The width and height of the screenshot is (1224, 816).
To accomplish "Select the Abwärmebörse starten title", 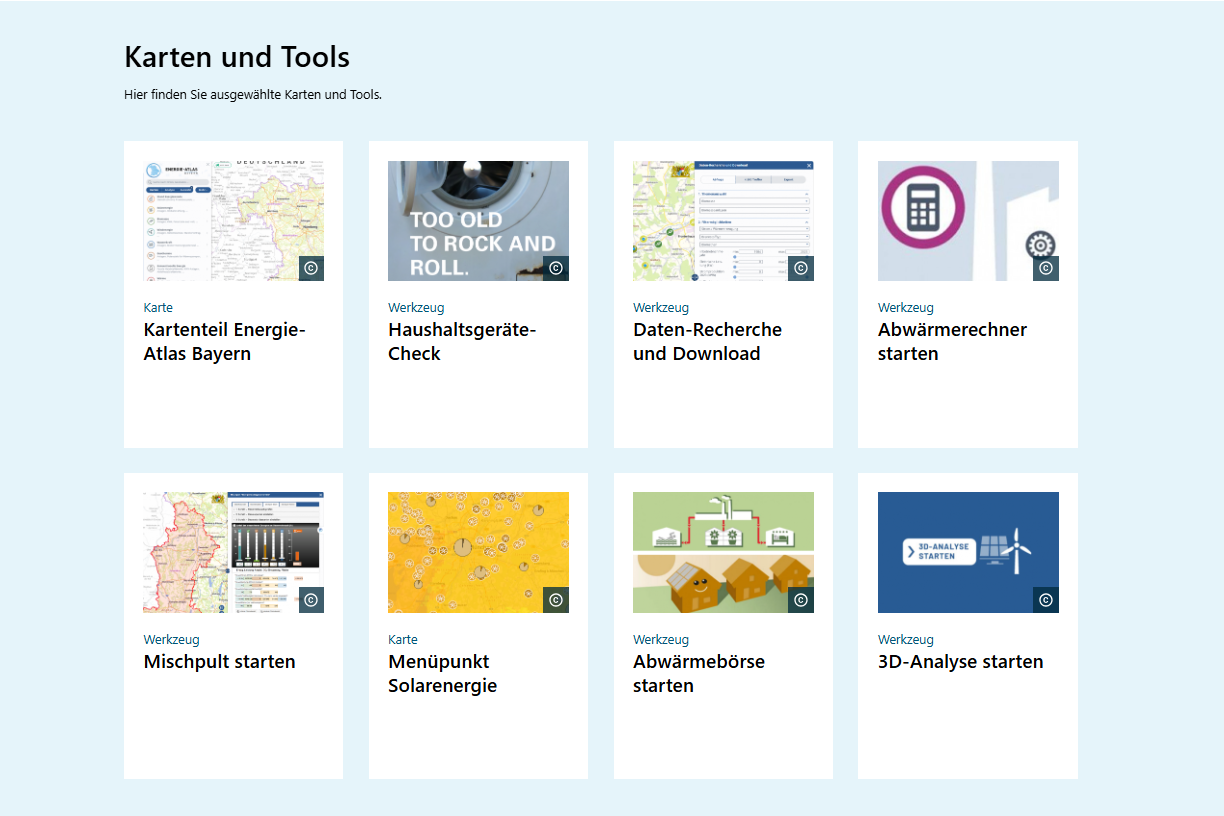I will point(698,674).
